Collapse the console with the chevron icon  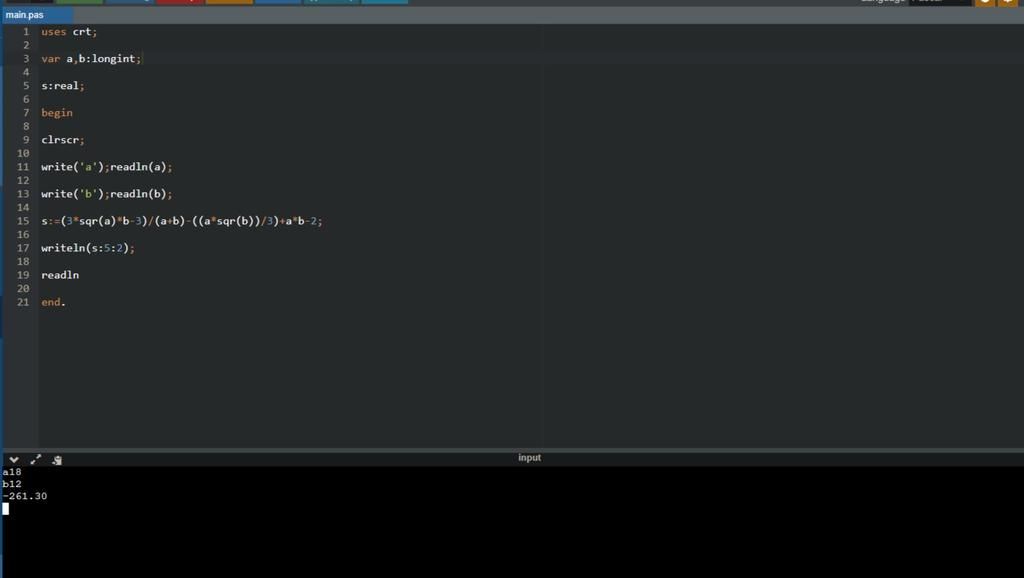(14, 460)
